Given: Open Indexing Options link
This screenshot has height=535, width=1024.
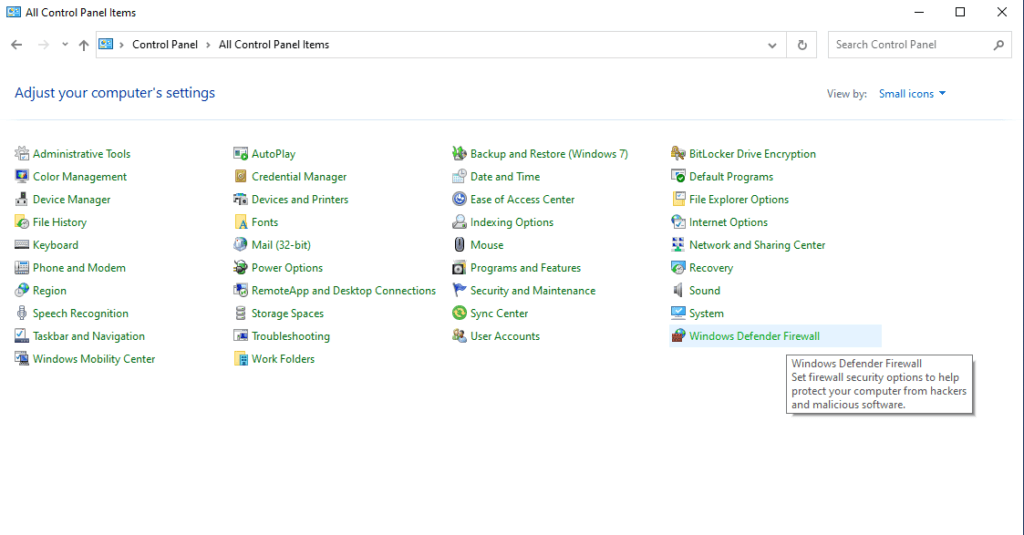Looking at the screenshot, I should pyautogui.click(x=511, y=222).
